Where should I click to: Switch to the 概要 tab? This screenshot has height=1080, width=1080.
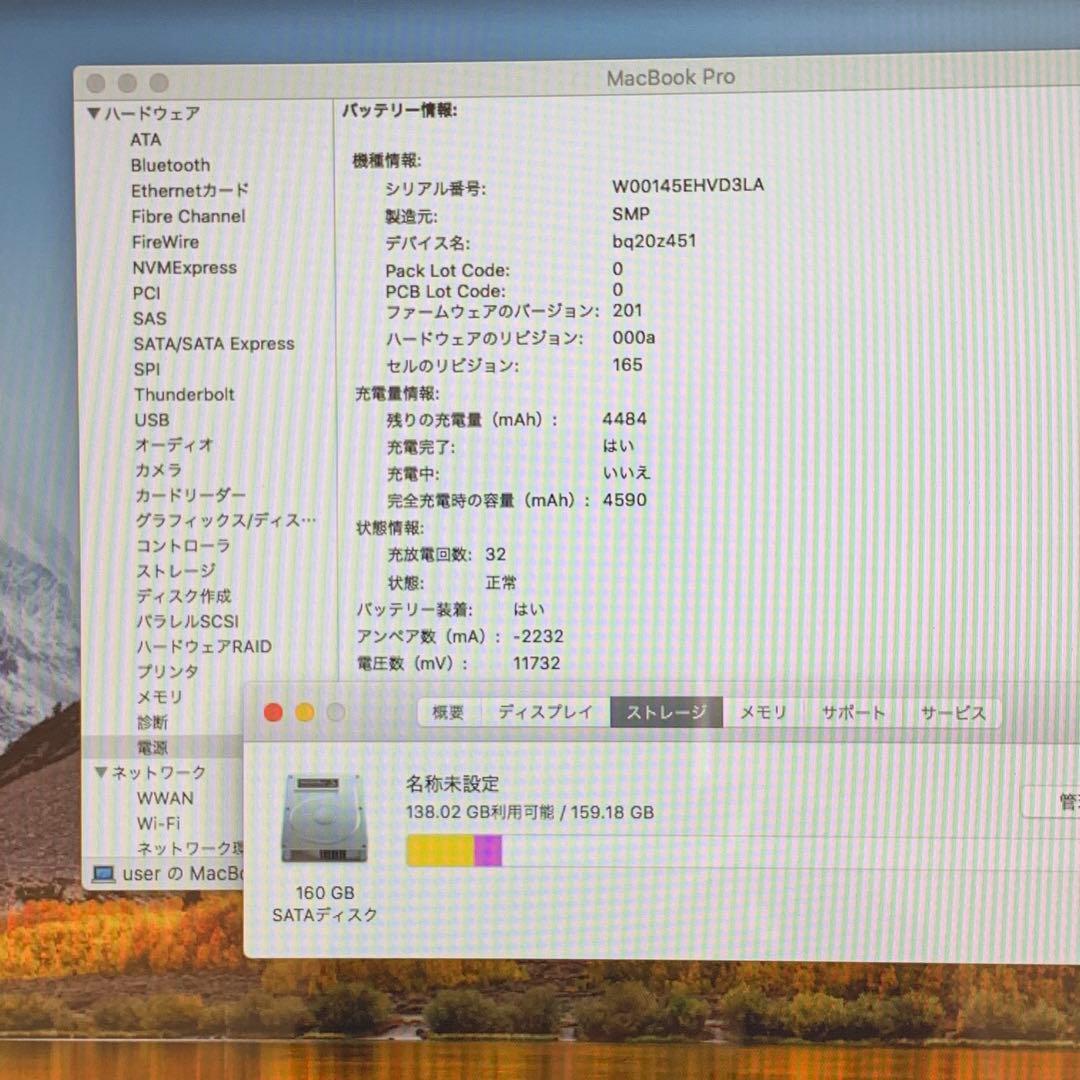click(x=447, y=713)
